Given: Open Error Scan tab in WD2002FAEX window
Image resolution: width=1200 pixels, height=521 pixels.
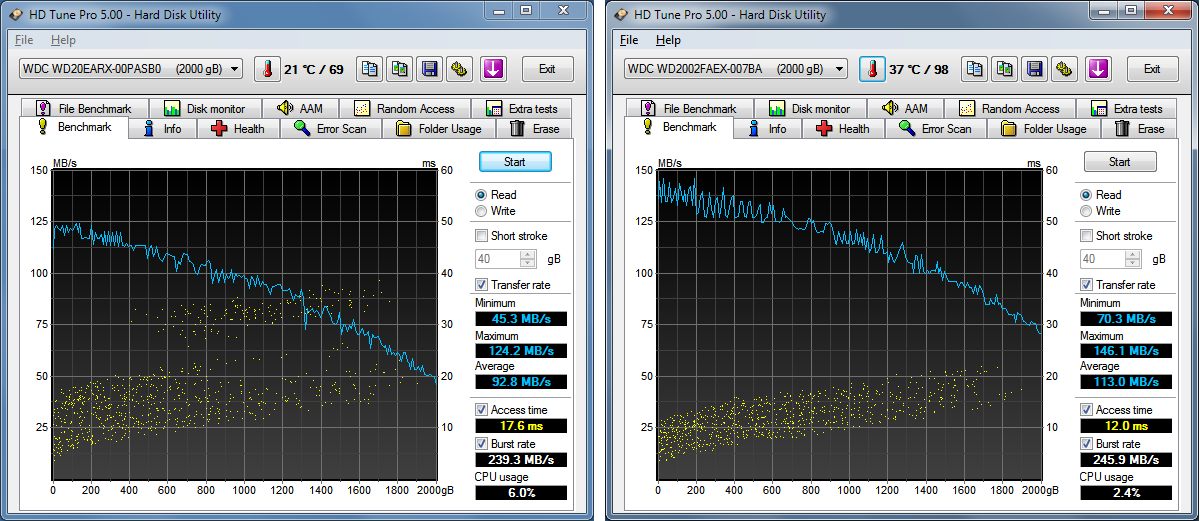Looking at the screenshot, I should pyautogui.click(x=936, y=129).
